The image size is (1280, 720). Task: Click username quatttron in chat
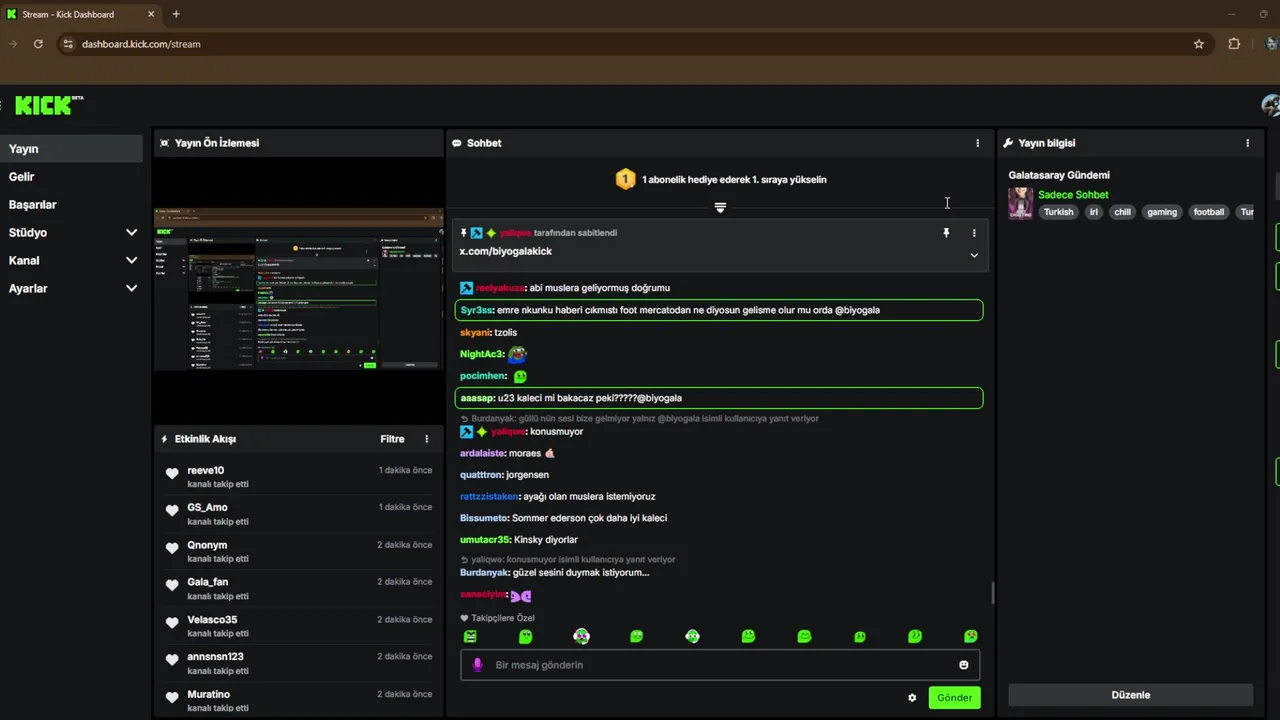point(481,475)
